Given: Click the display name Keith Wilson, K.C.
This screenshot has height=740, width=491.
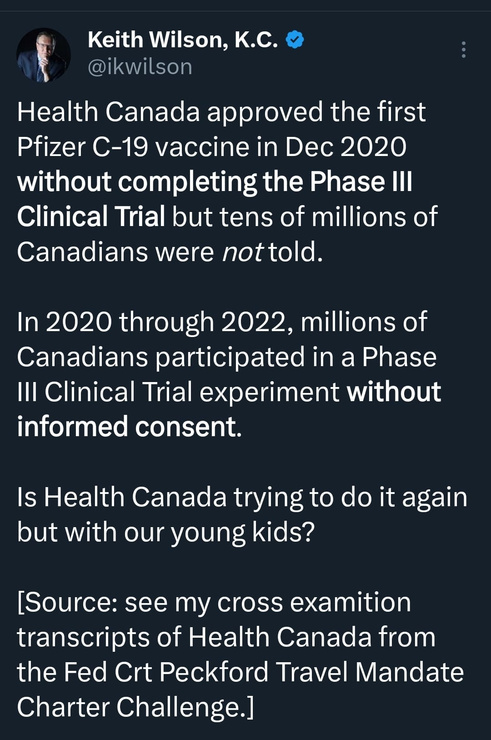Looking at the screenshot, I should [x=183, y=40].
